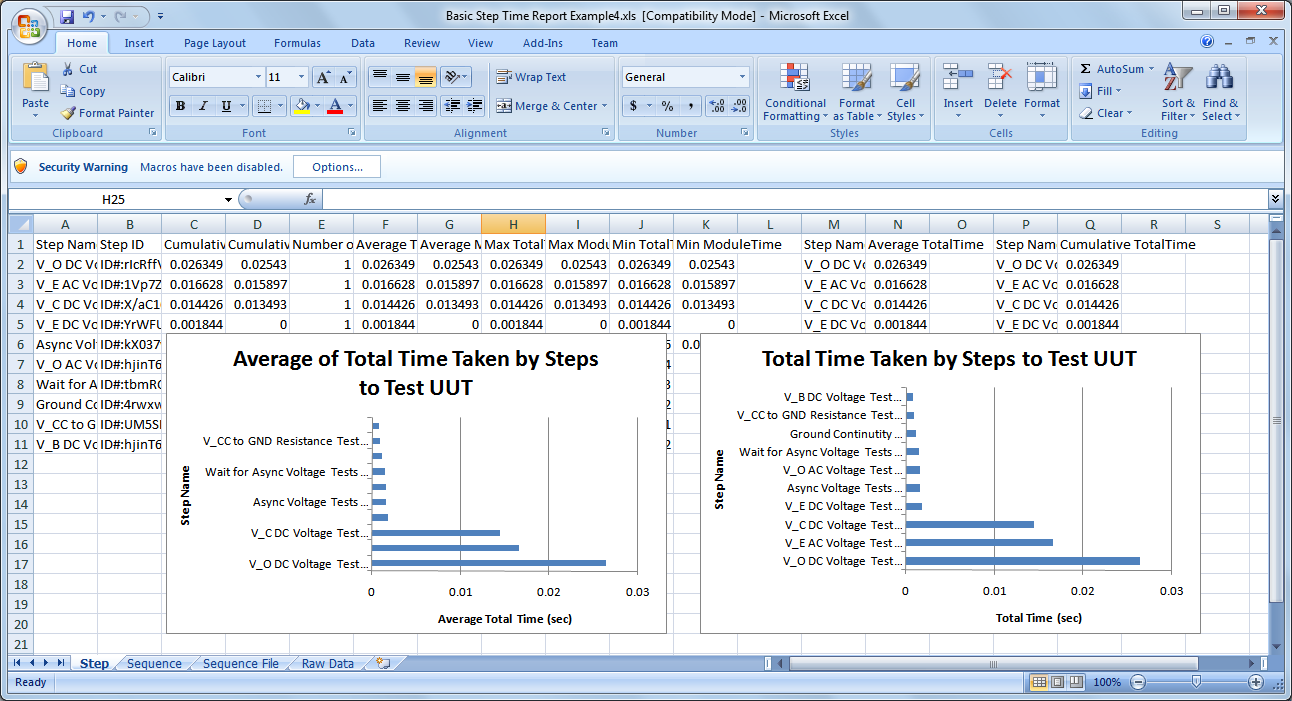This screenshot has height=701, width=1292.
Task: Toggle Bold formatting
Action: point(180,106)
